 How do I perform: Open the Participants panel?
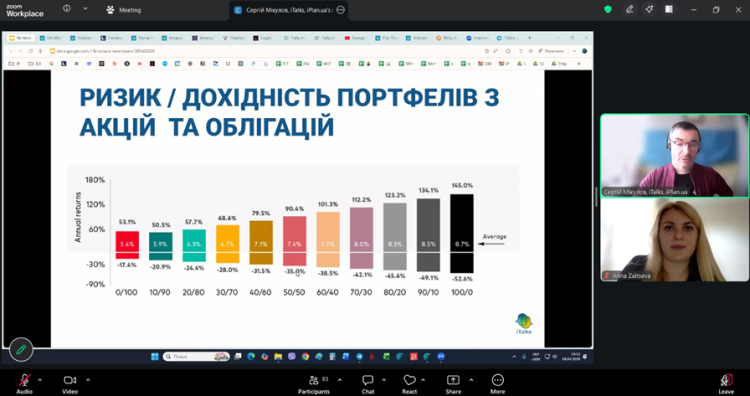pos(314,383)
